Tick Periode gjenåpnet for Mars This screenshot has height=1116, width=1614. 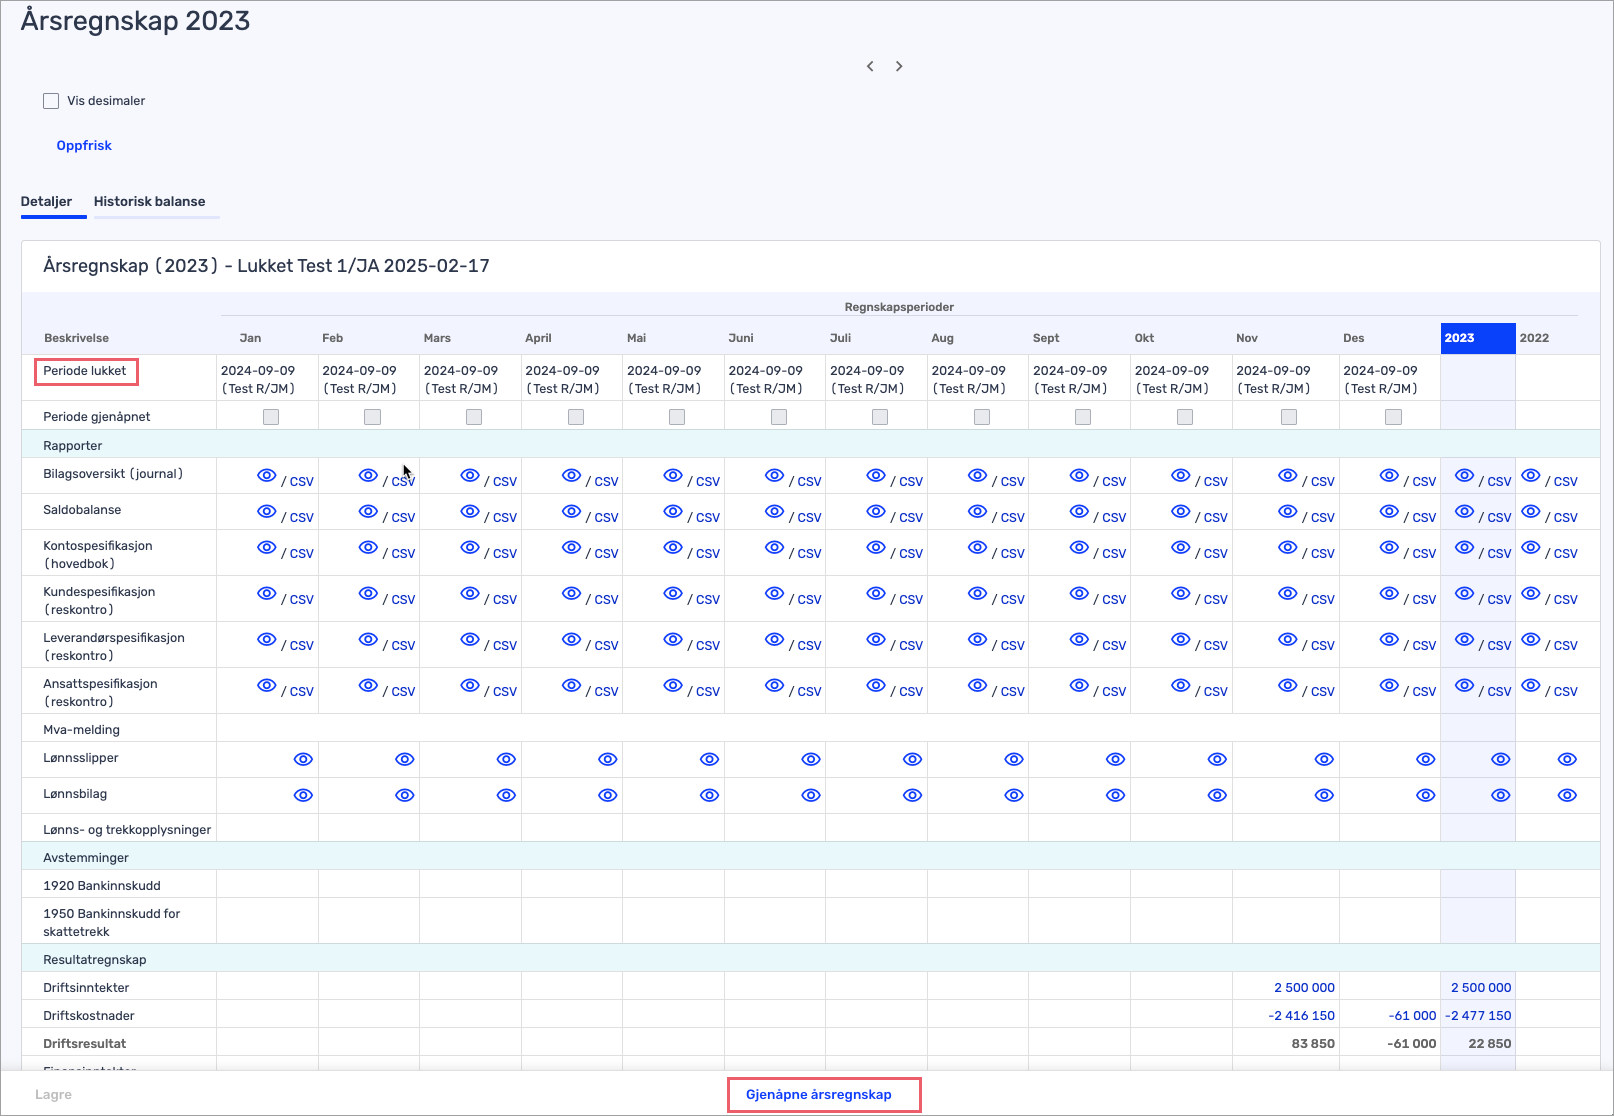click(x=474, y=417)
